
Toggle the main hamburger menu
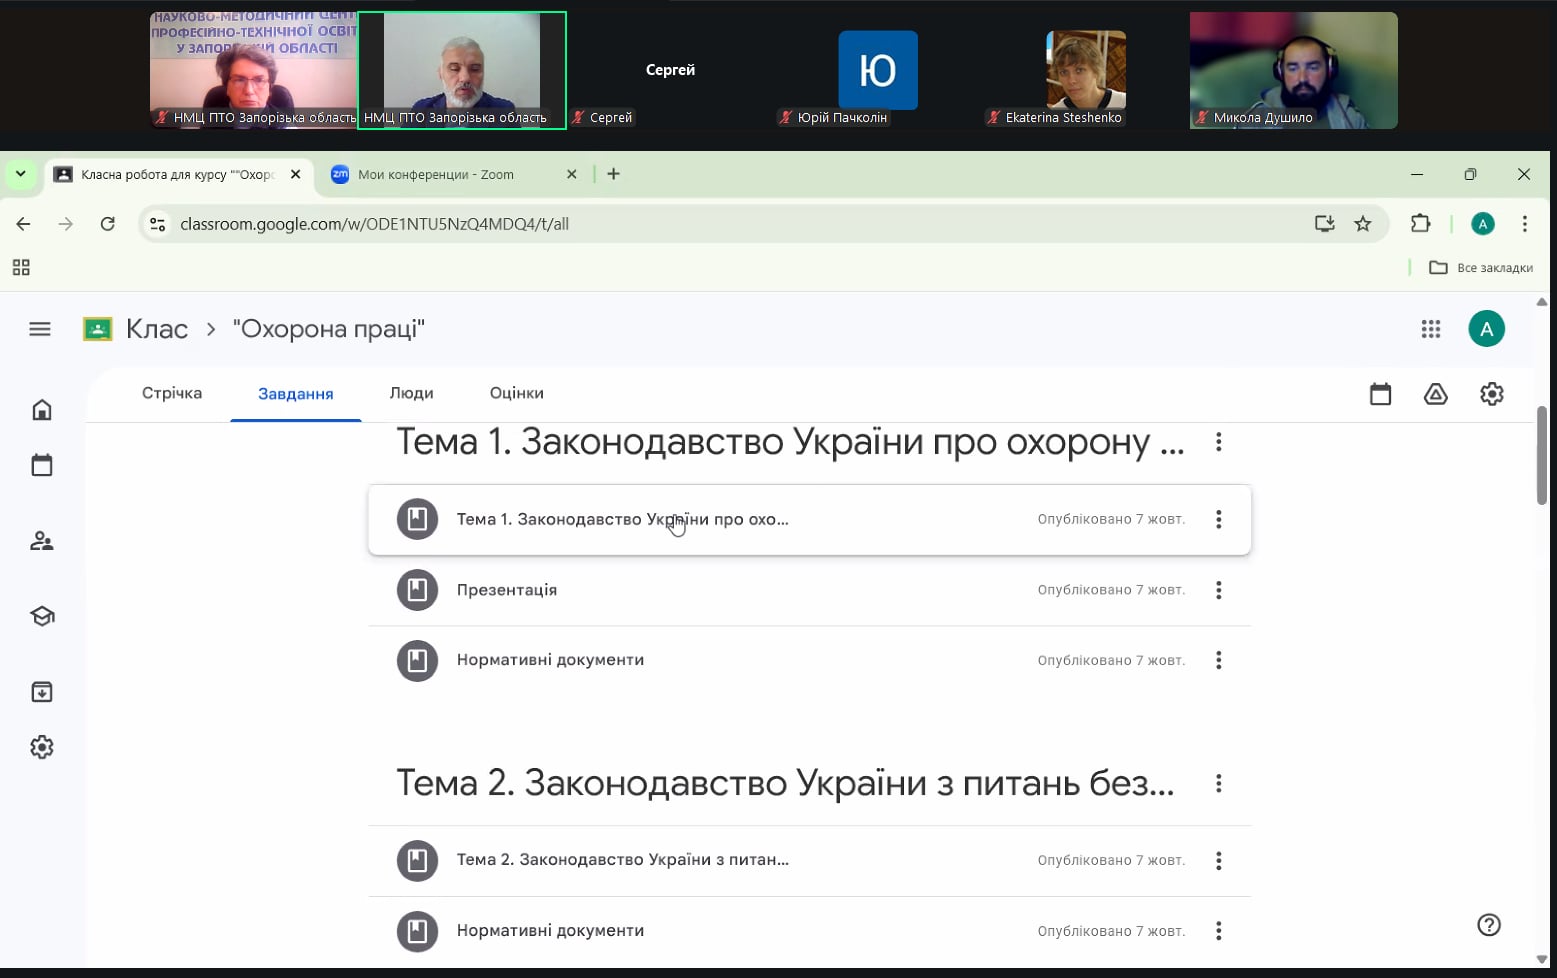click(40, 329)
